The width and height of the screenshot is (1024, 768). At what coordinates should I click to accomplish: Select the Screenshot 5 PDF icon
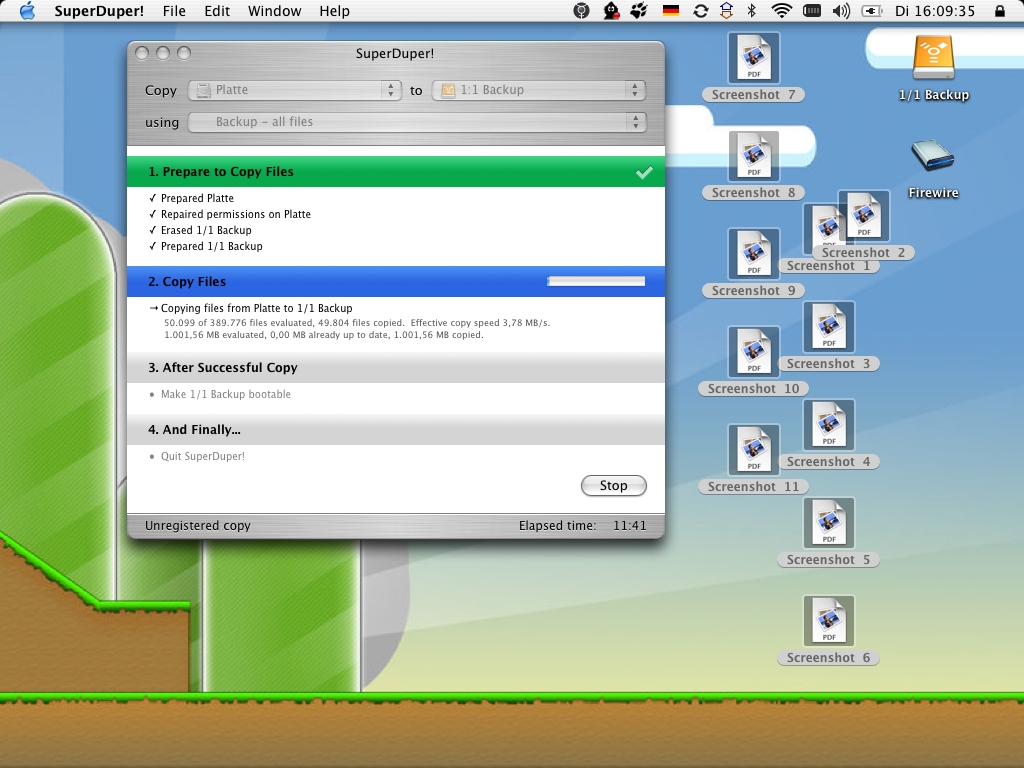click(829, 522)
